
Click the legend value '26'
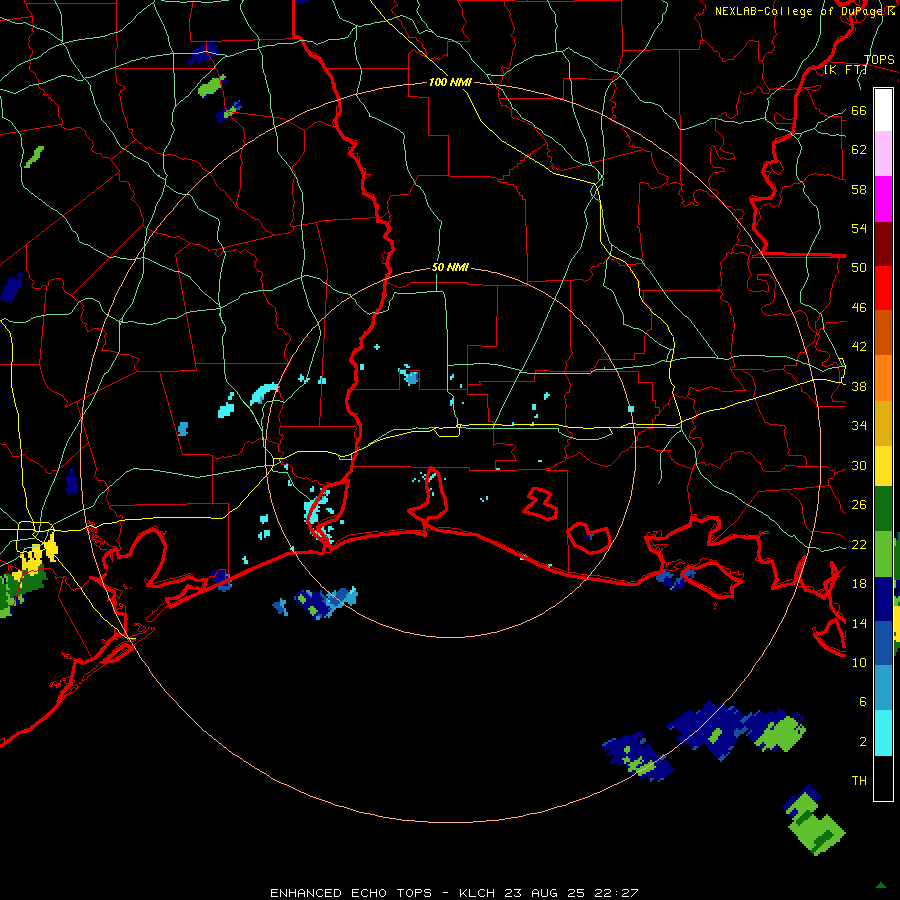(x=859, y=505)
